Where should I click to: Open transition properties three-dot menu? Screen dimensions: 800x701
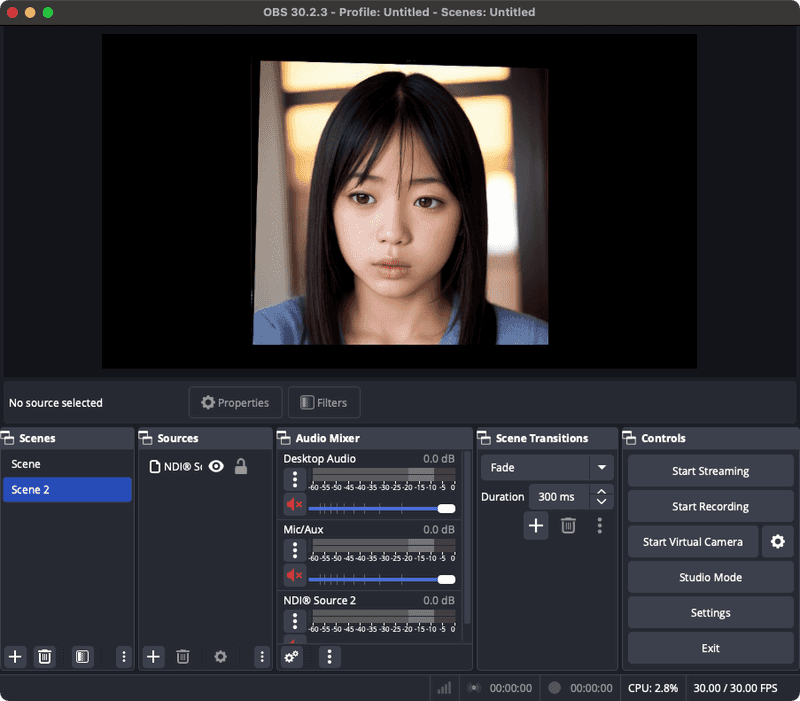click(599, 525)
